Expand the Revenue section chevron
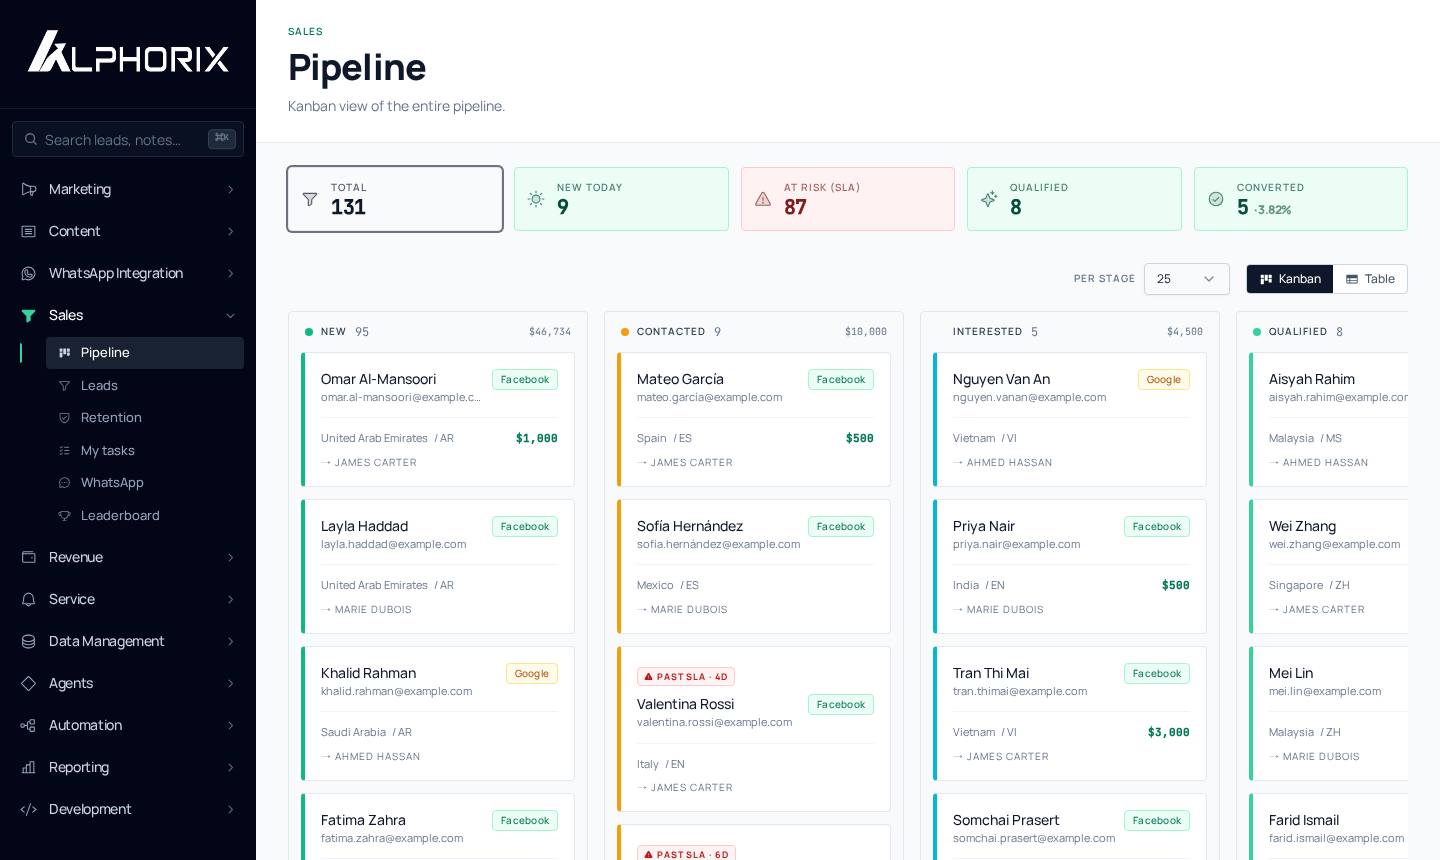This screenshot has height=860, width=1440. click(230, 558)
